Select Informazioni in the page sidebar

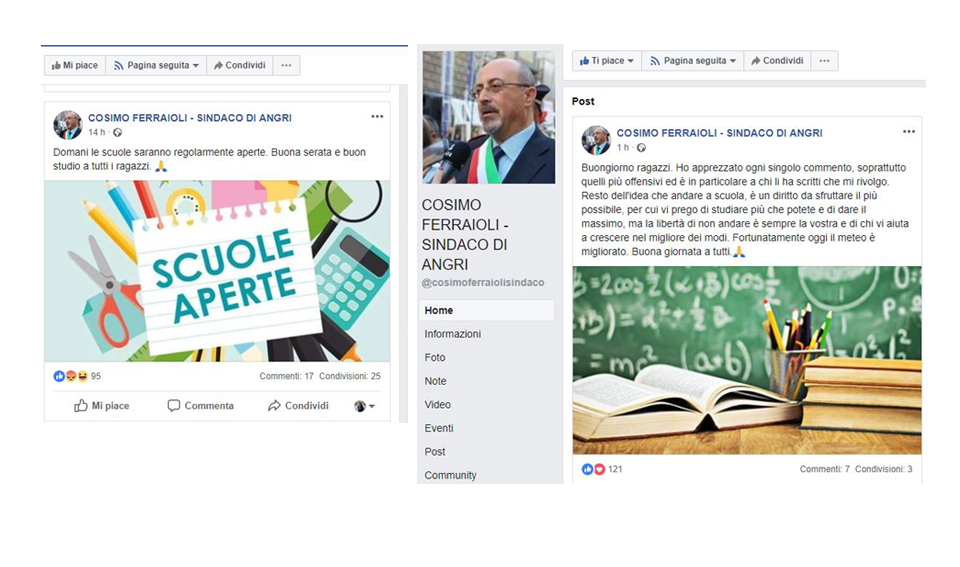pos(452,334)
